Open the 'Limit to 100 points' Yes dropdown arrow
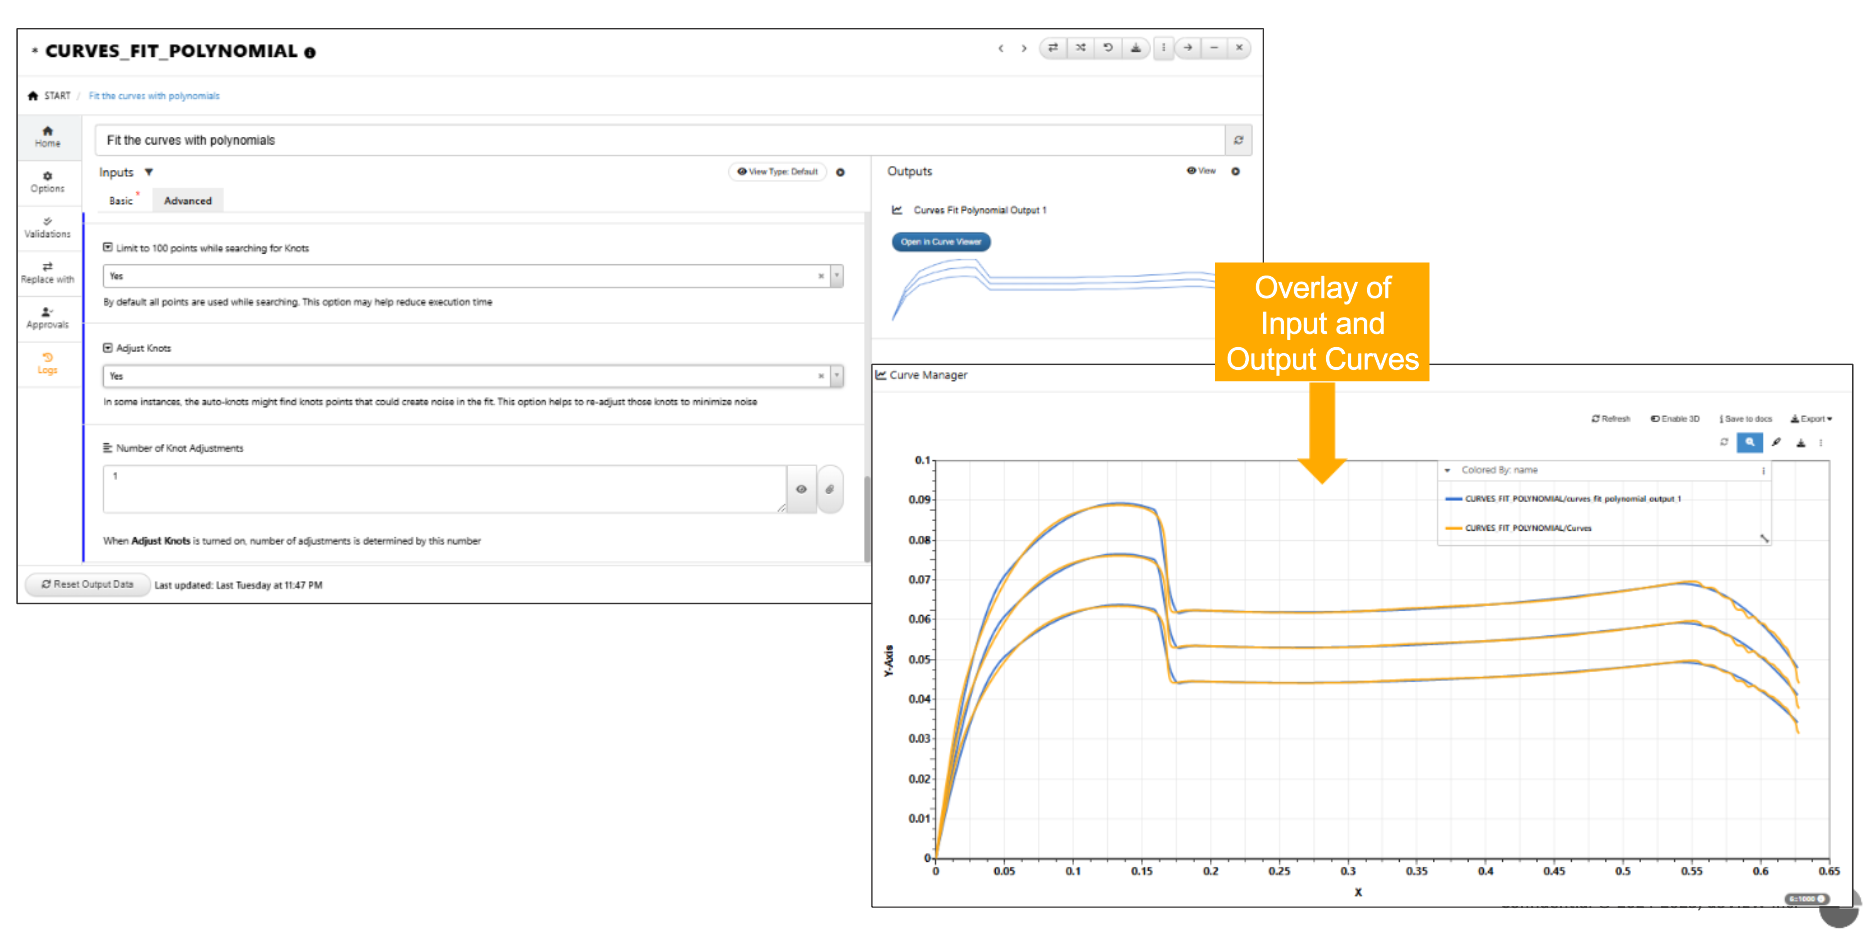1866x929 pixels. (x=837, y=276)
